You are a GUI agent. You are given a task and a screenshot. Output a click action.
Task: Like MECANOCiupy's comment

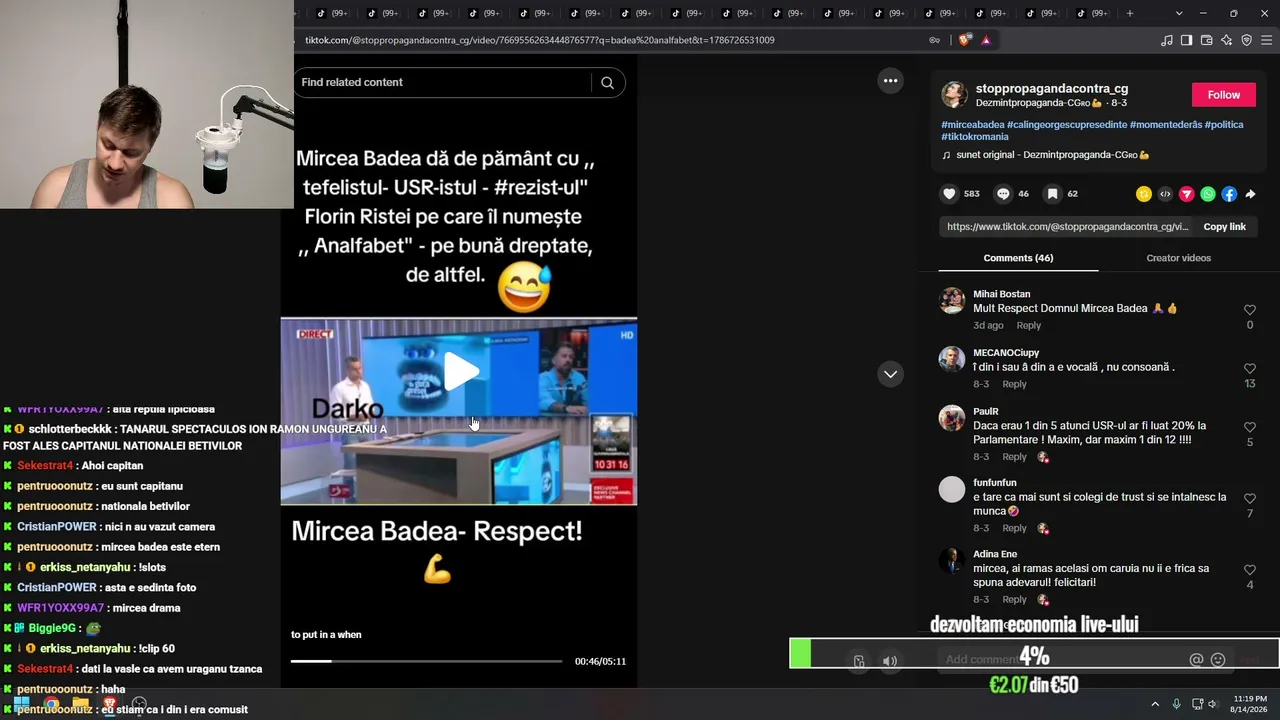[x=1249, y=369]
